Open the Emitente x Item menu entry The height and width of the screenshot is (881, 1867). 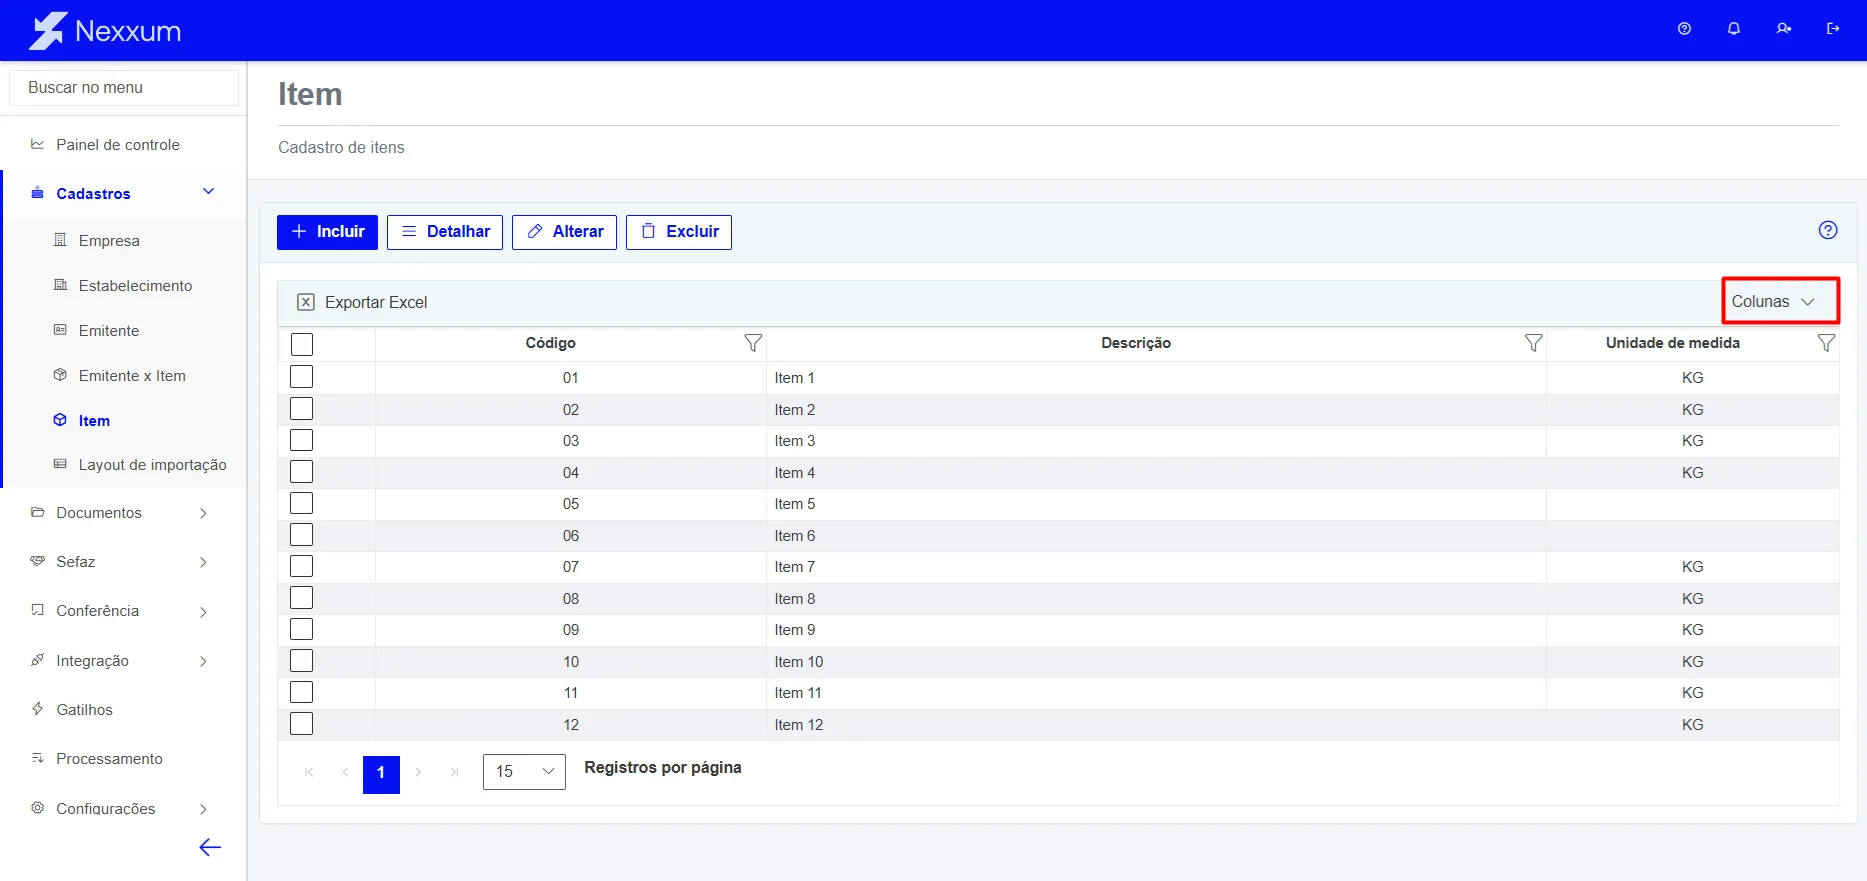click(132, 376)
